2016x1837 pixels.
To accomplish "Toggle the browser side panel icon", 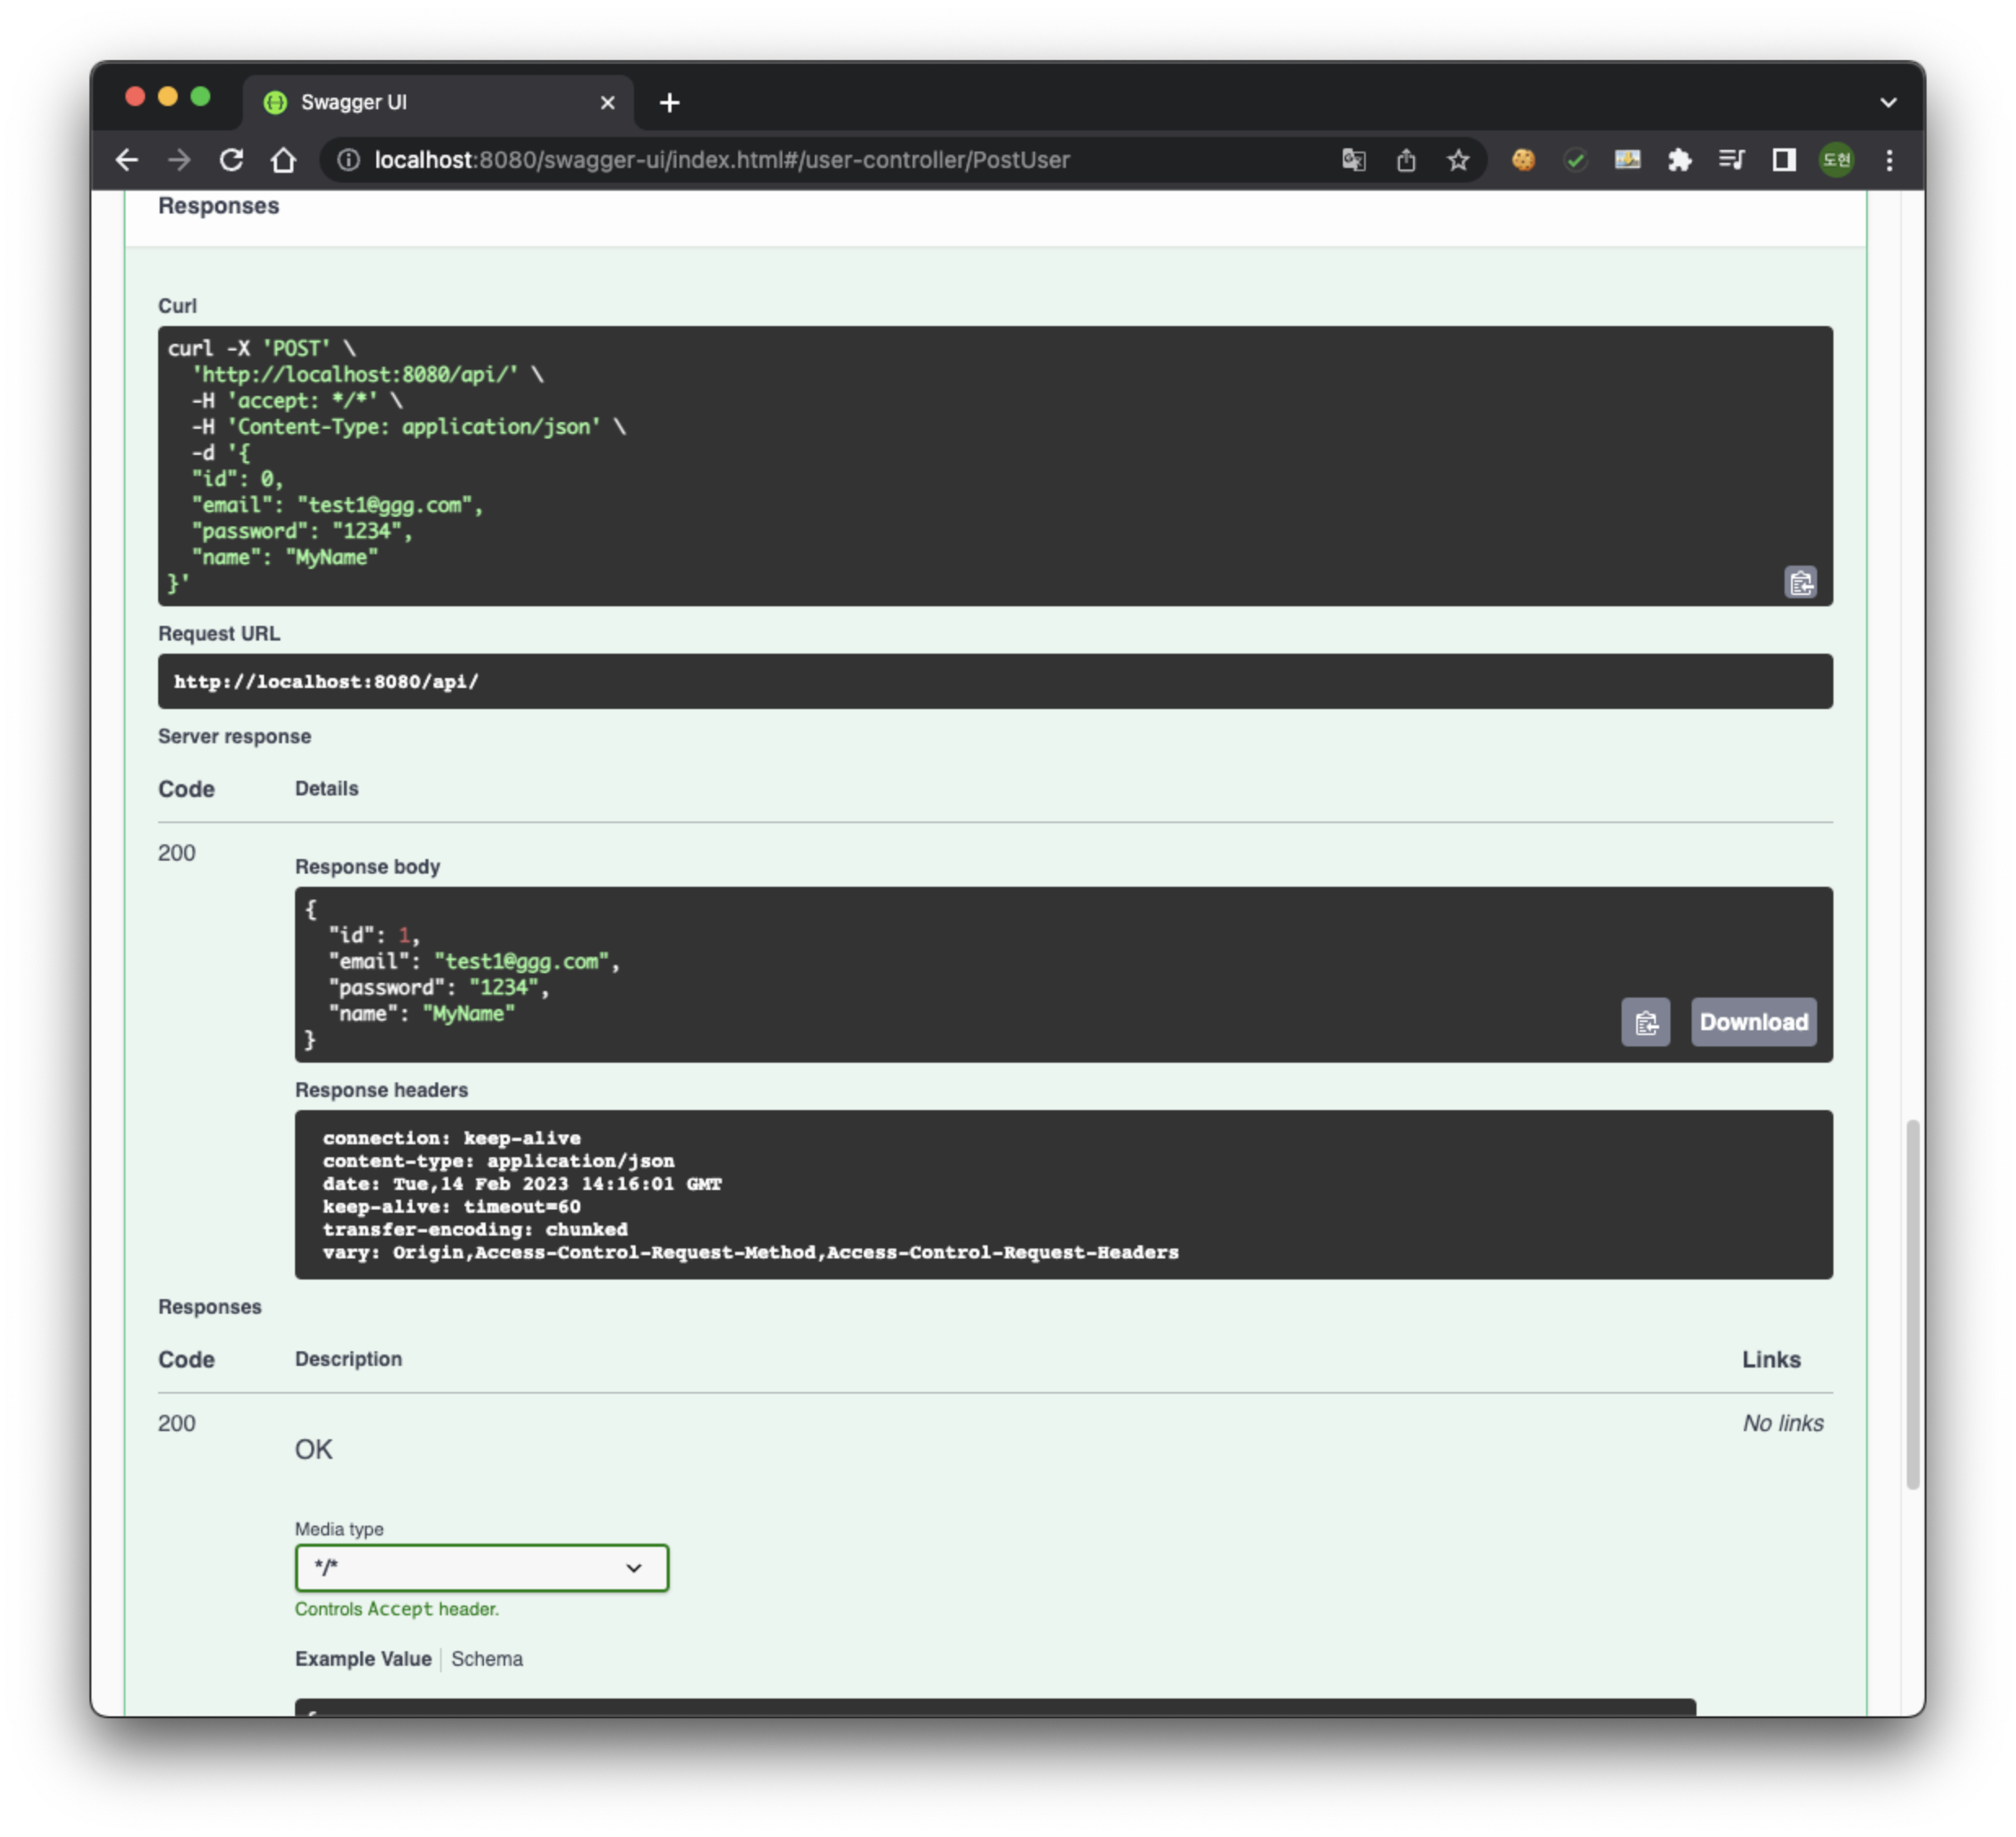I will [1784, 160].
